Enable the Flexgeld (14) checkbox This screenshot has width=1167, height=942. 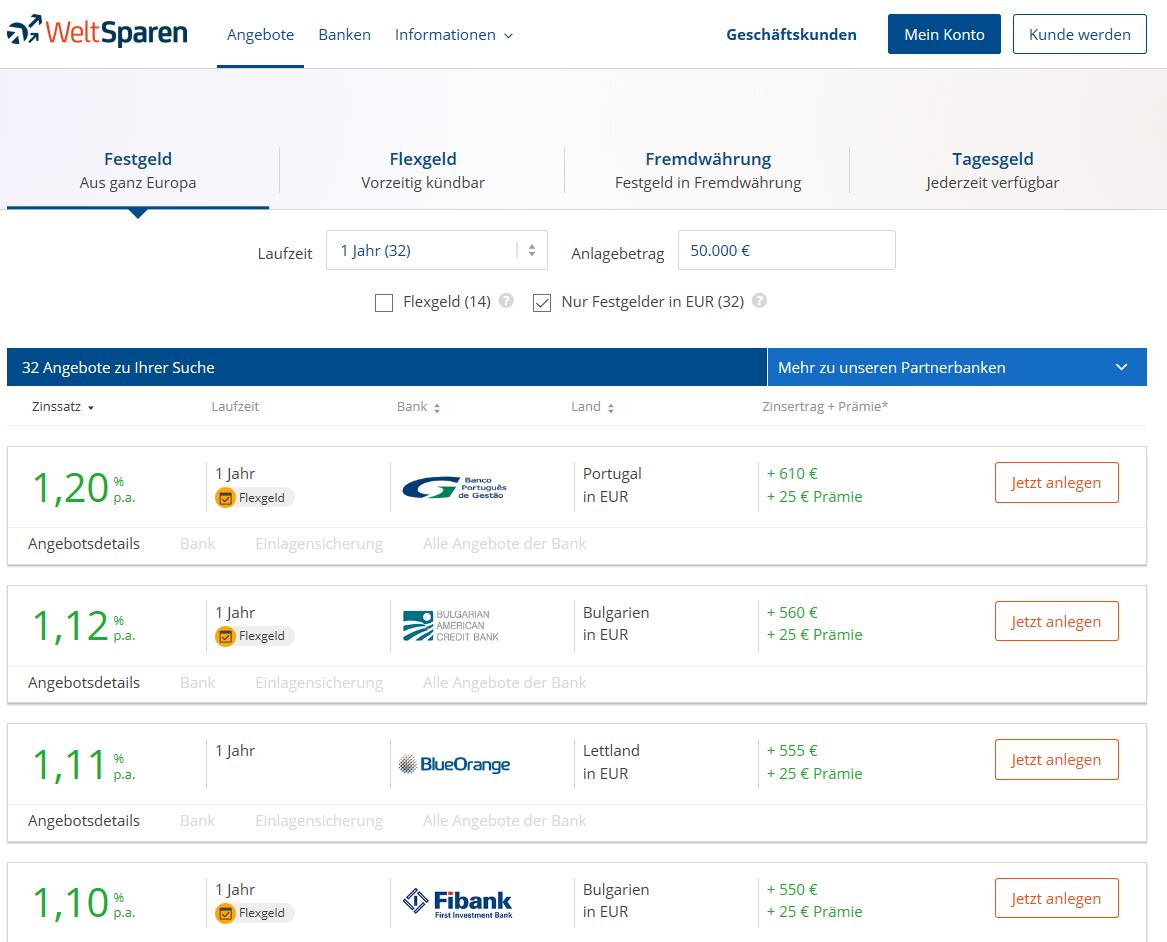pos(384,303)
